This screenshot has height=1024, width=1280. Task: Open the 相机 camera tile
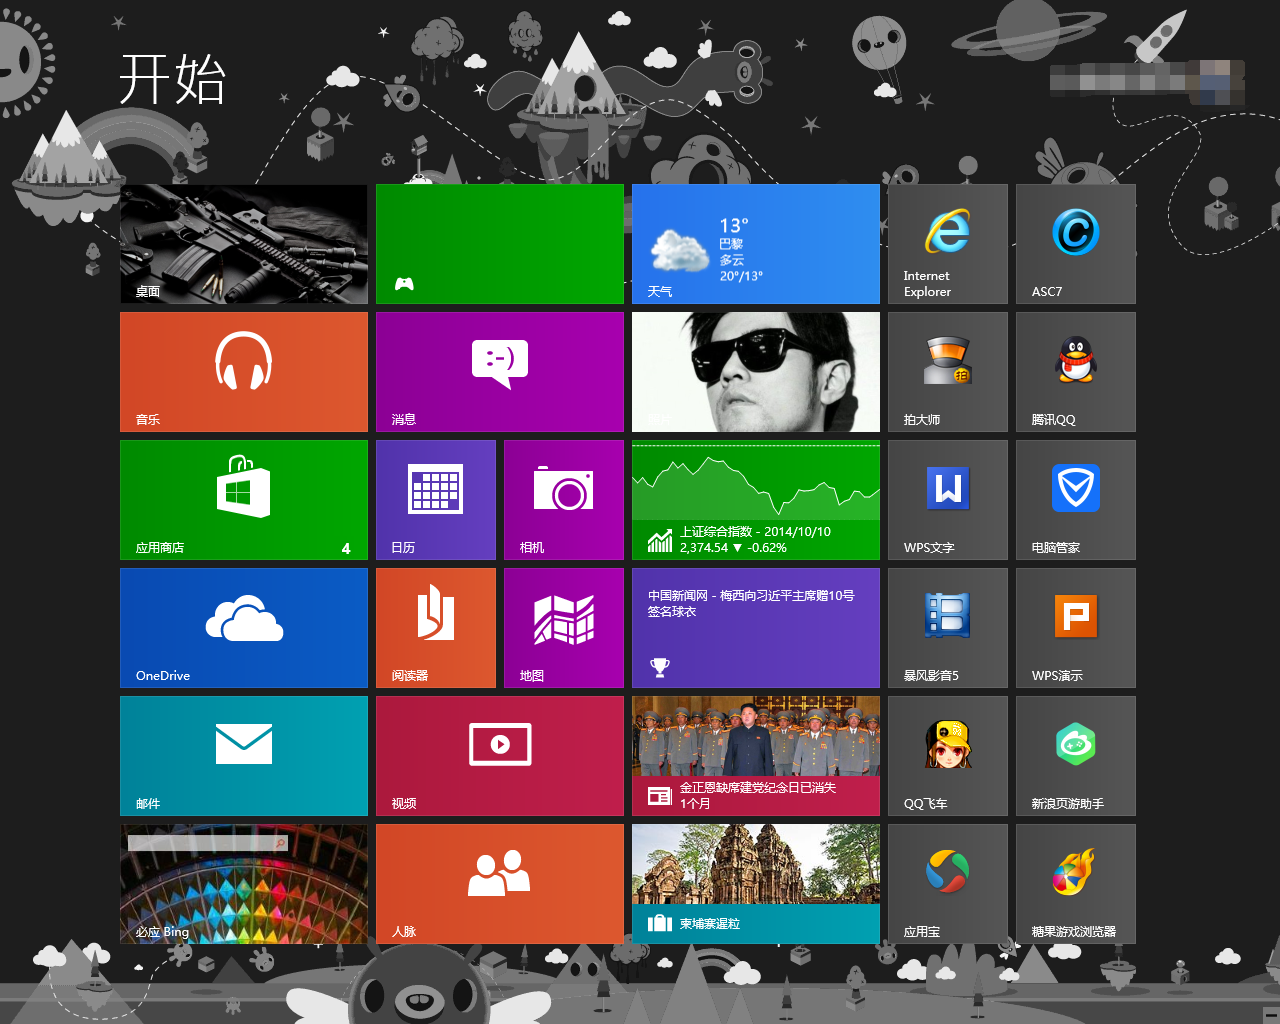564,500
